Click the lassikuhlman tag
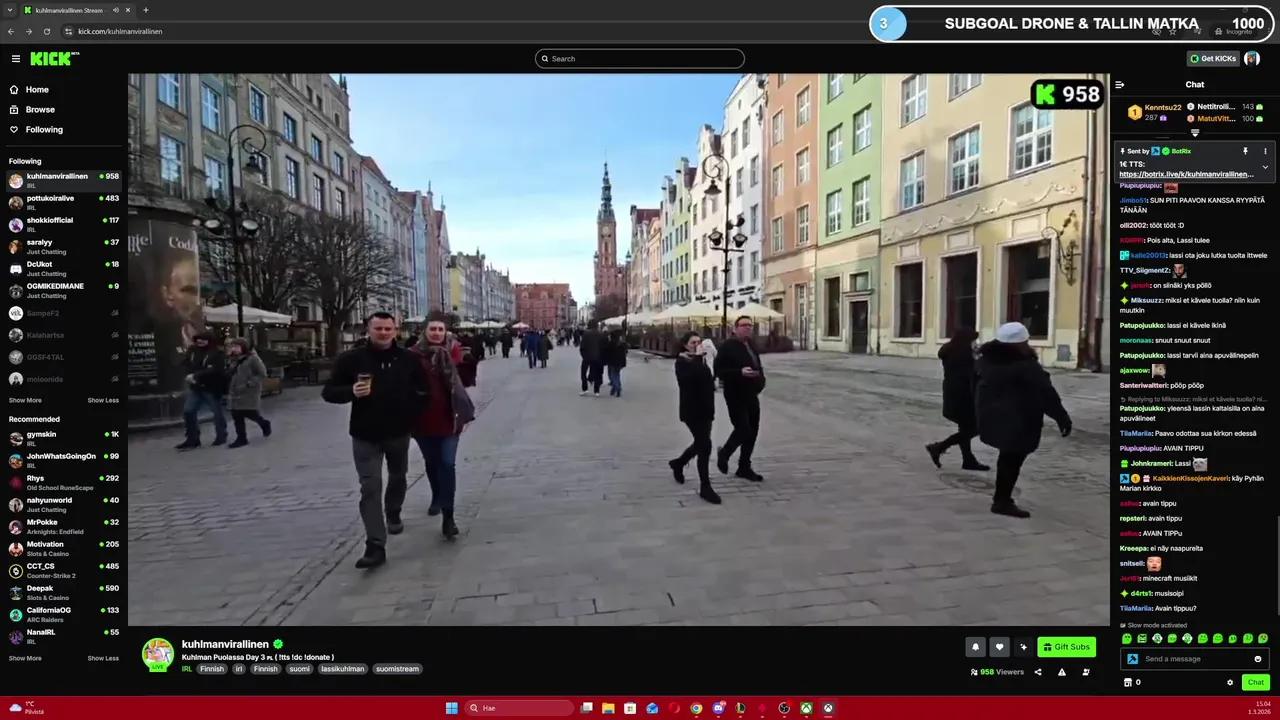 tap(342, 669)
